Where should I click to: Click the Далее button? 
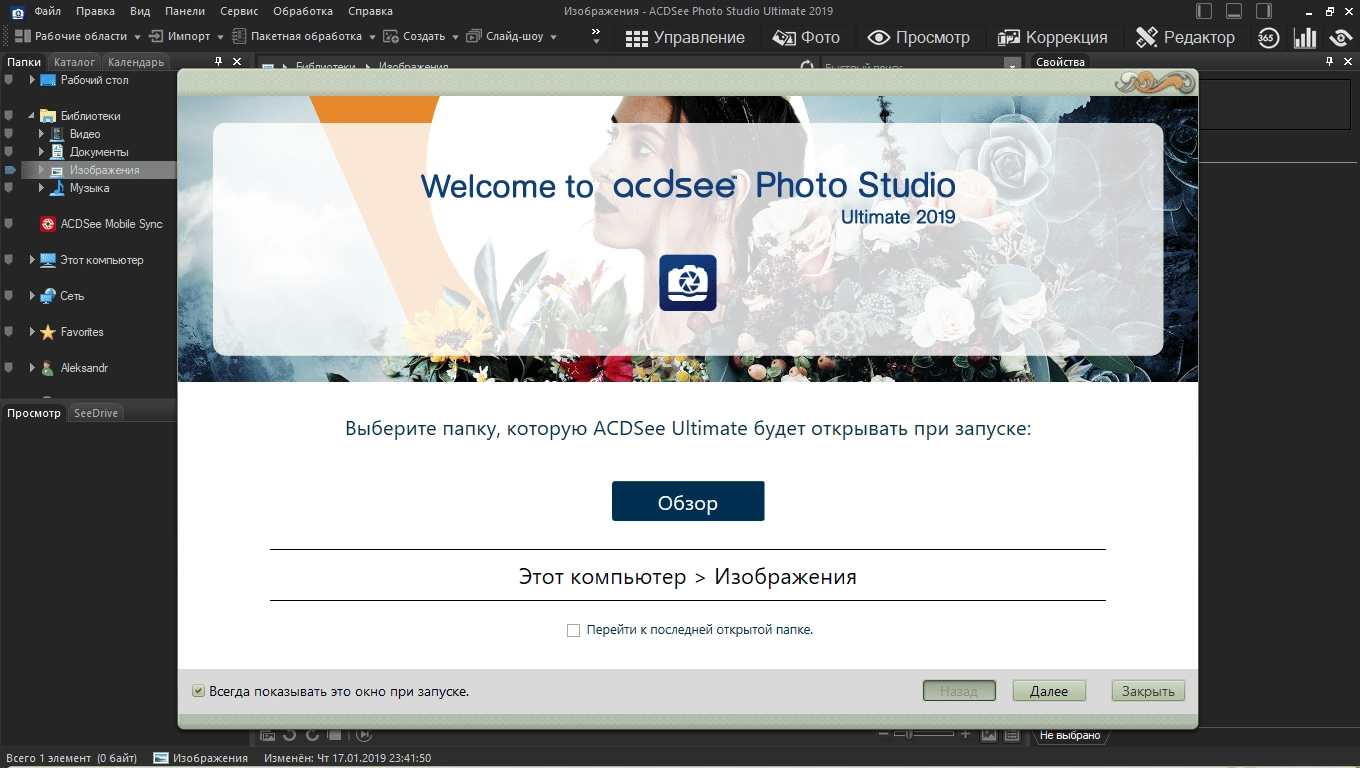[x=1049, y=691]
